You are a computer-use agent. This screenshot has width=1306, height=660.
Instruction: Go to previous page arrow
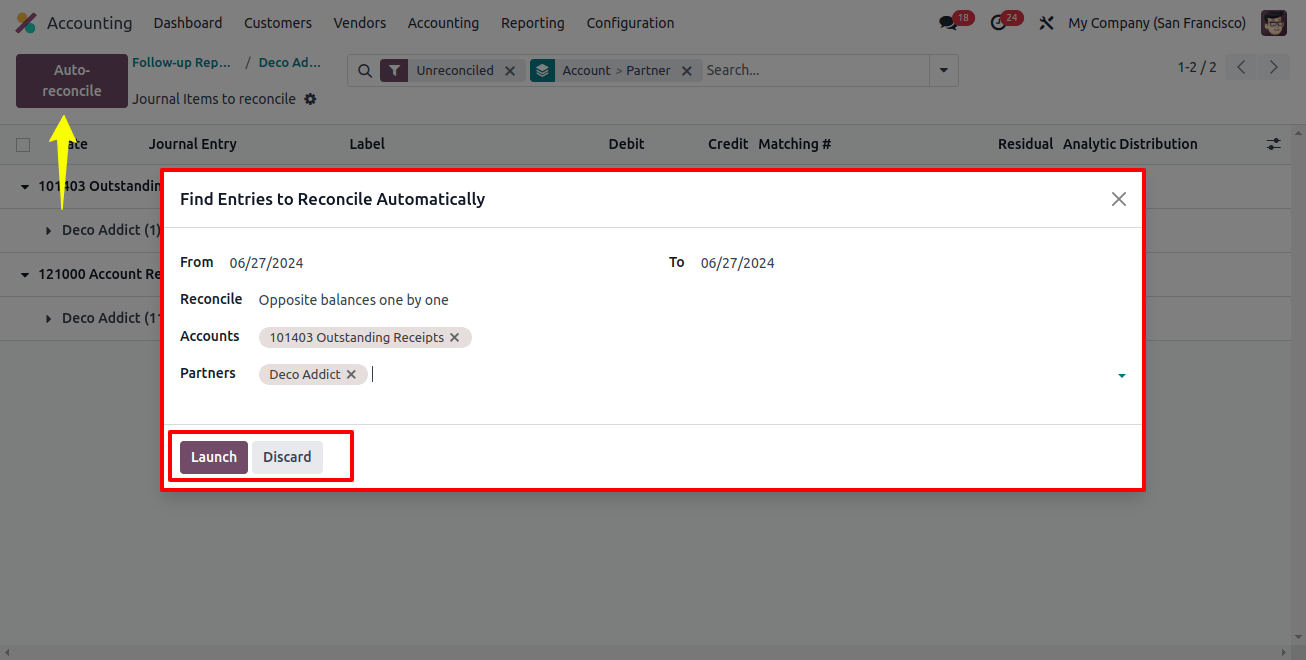[x=1241, y=67]
